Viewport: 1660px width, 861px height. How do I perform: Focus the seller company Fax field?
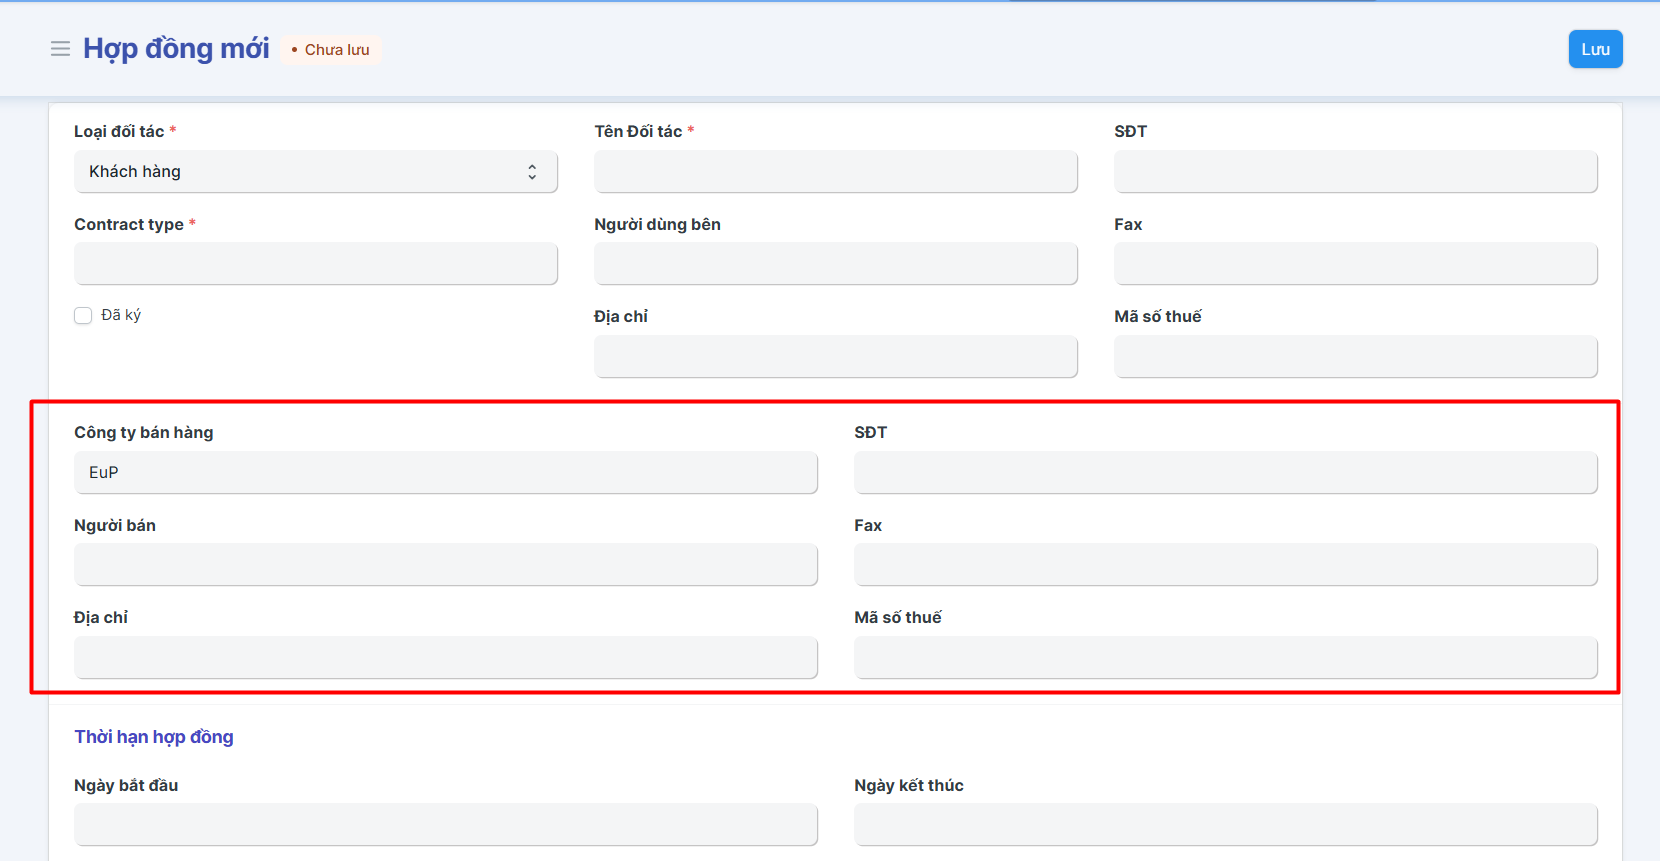pyautogui.click(x=1225, y=565)
